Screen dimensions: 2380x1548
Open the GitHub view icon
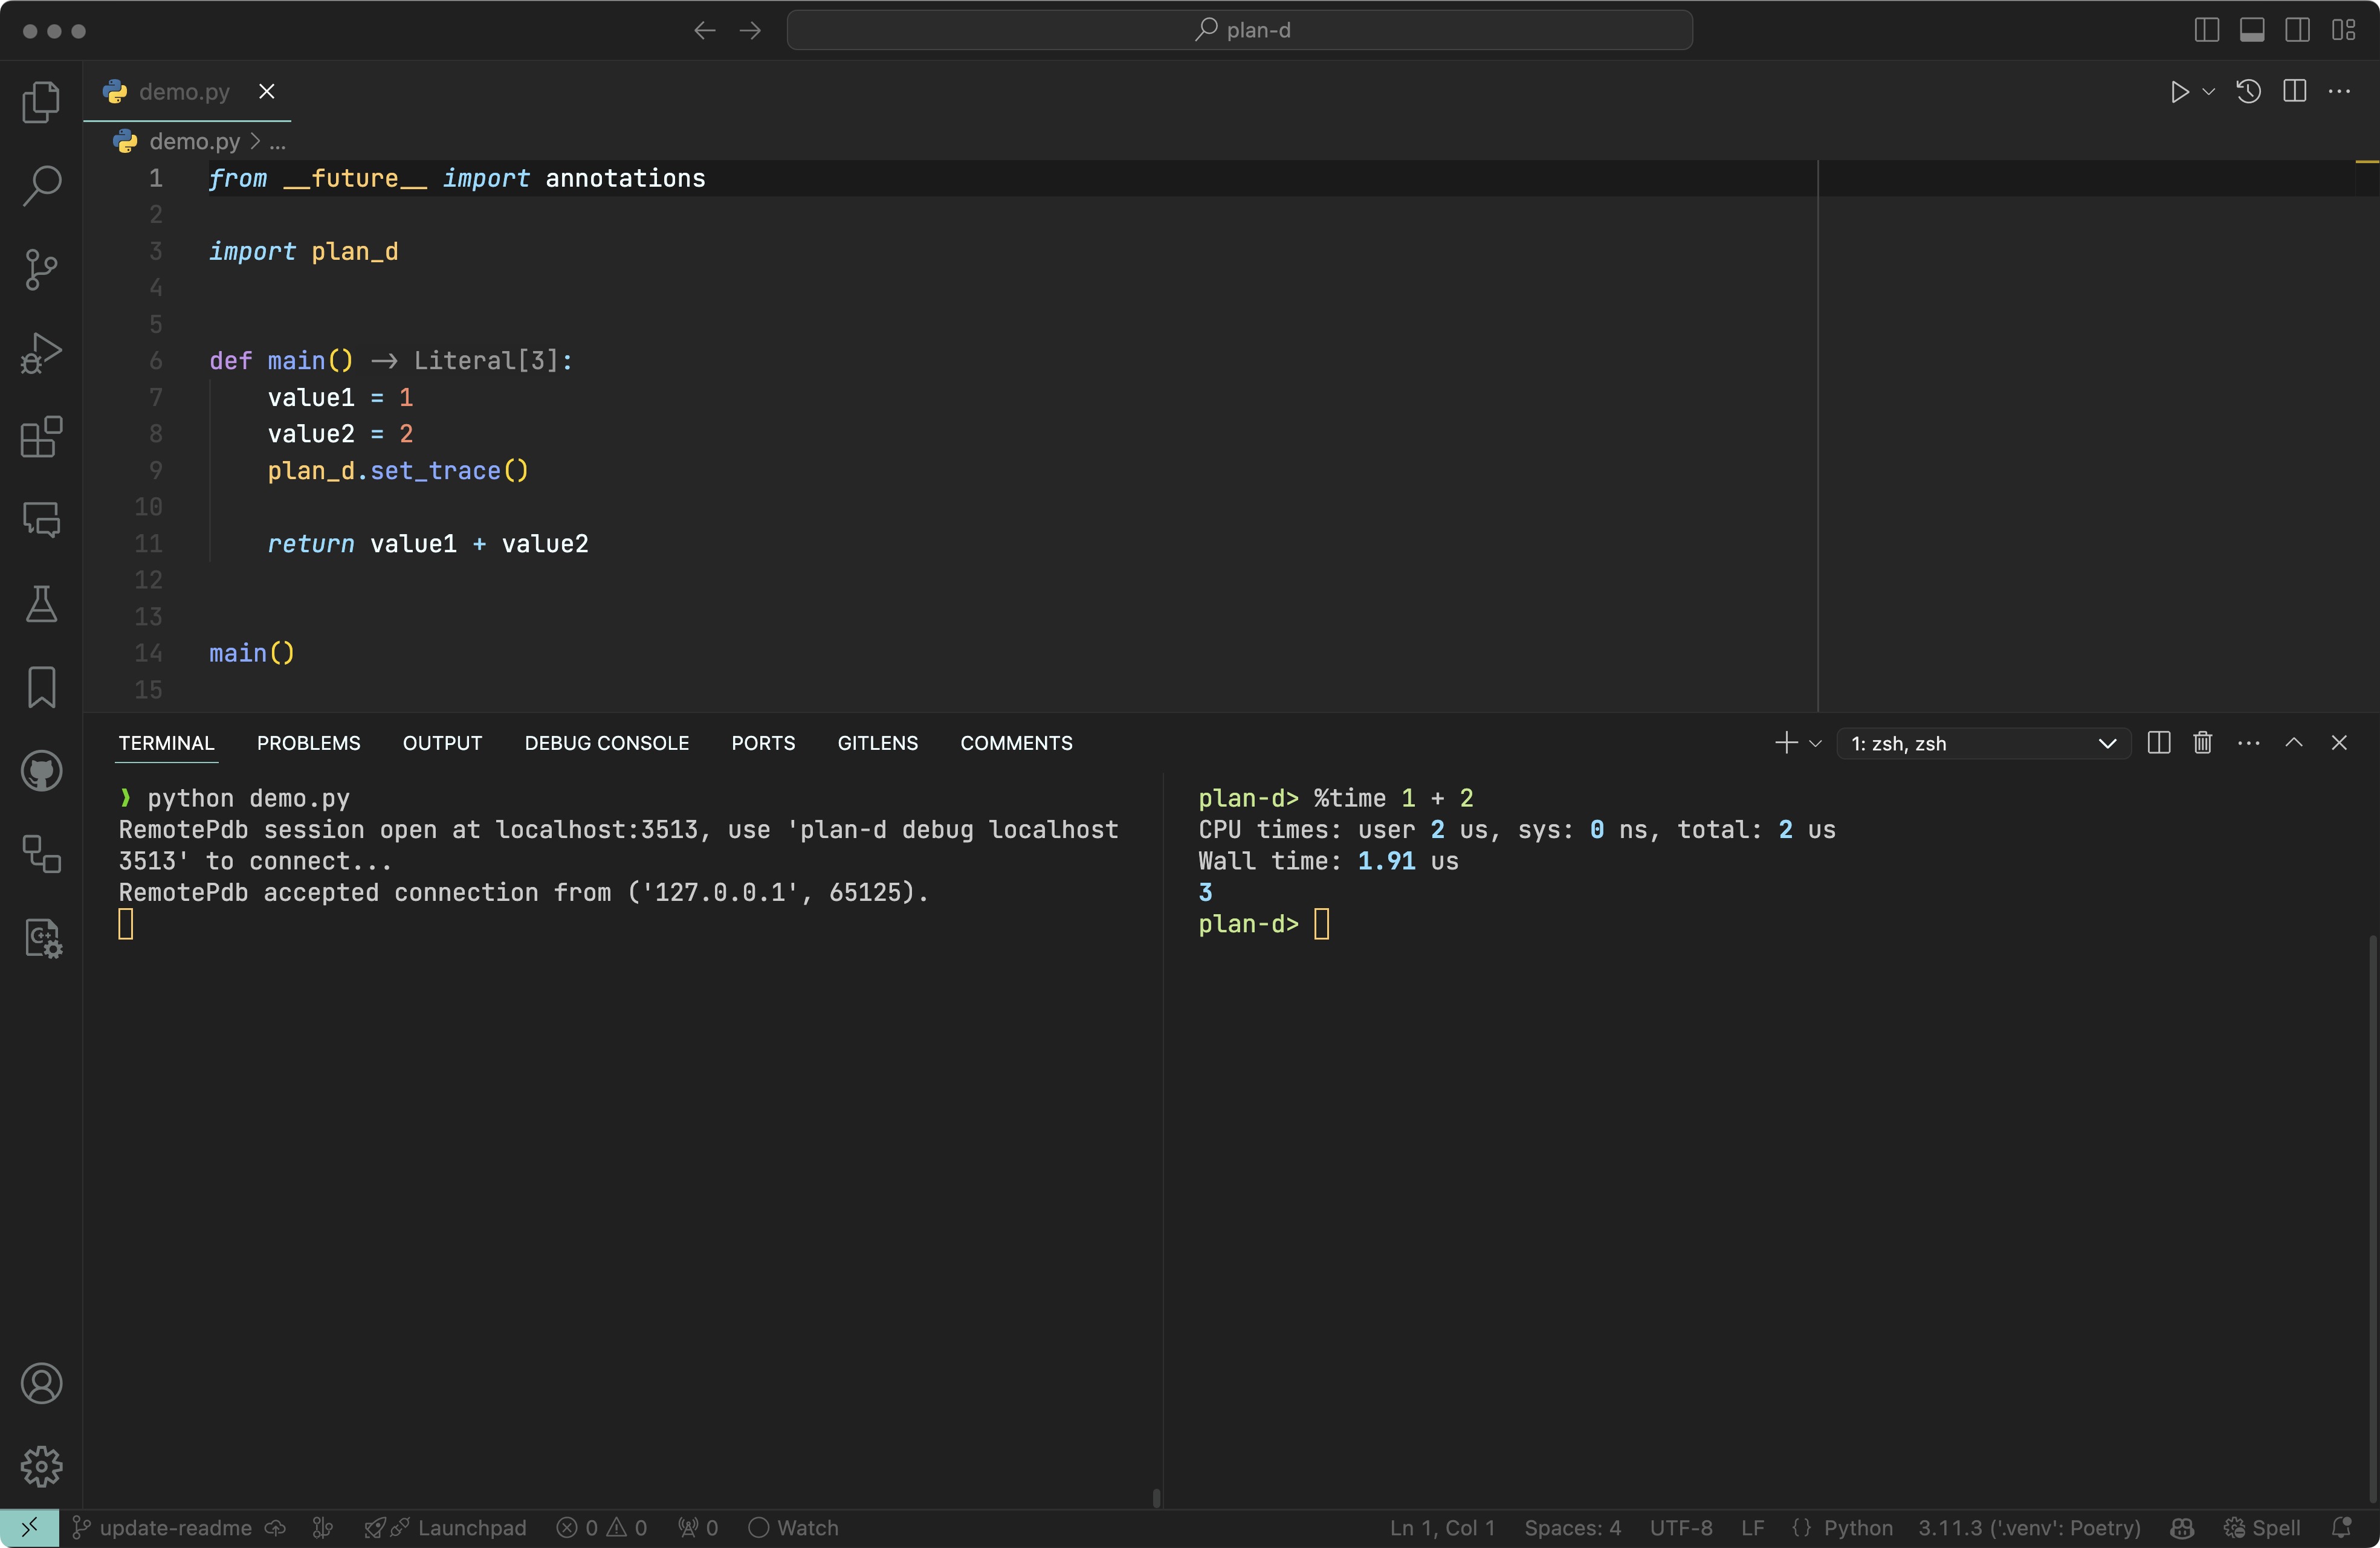click(41, 771)
